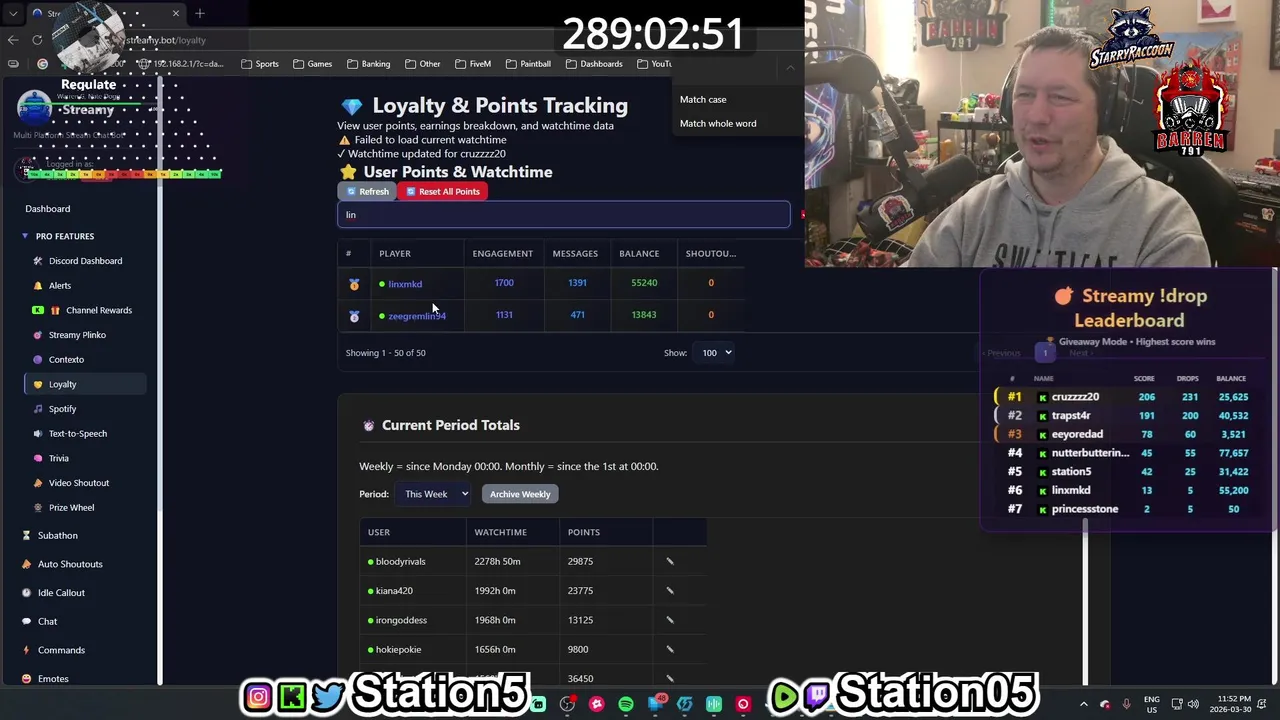The image size is (1280, 720).
Task: Click the bloodyrivals user row
Action: click(x=533, y=562)
